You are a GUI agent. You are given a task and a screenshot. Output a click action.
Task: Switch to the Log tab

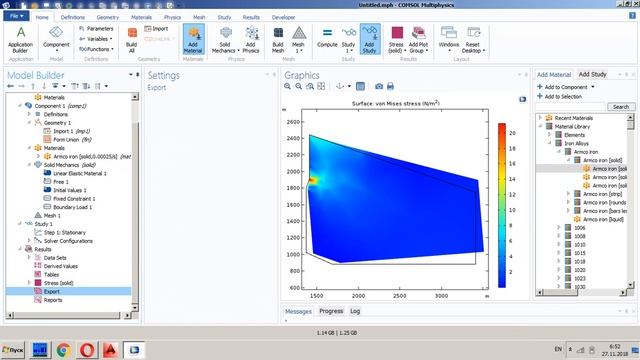tap(355, 311)
